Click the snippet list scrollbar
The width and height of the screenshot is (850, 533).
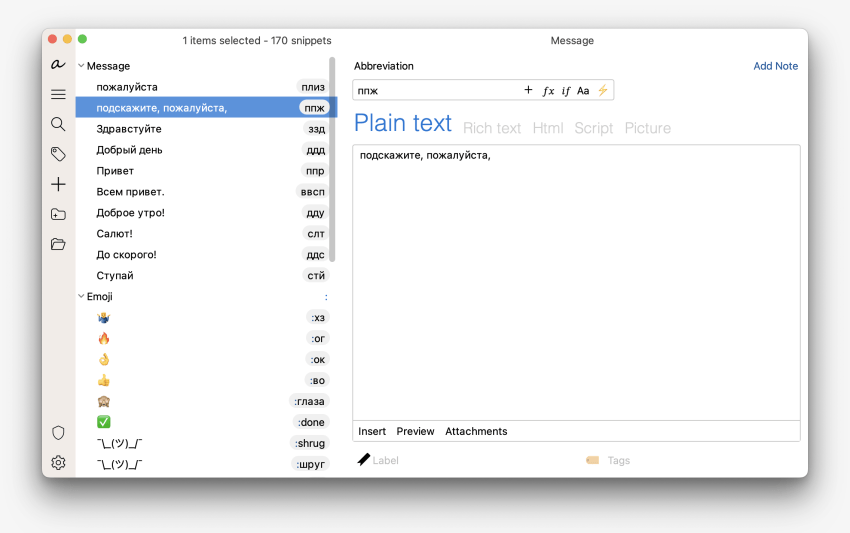332,159
